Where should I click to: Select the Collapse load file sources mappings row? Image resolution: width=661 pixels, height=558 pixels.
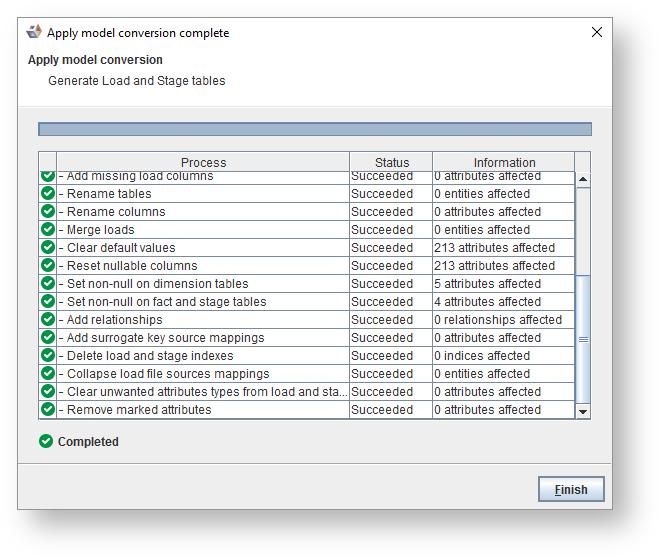click(x=200, y=374)
